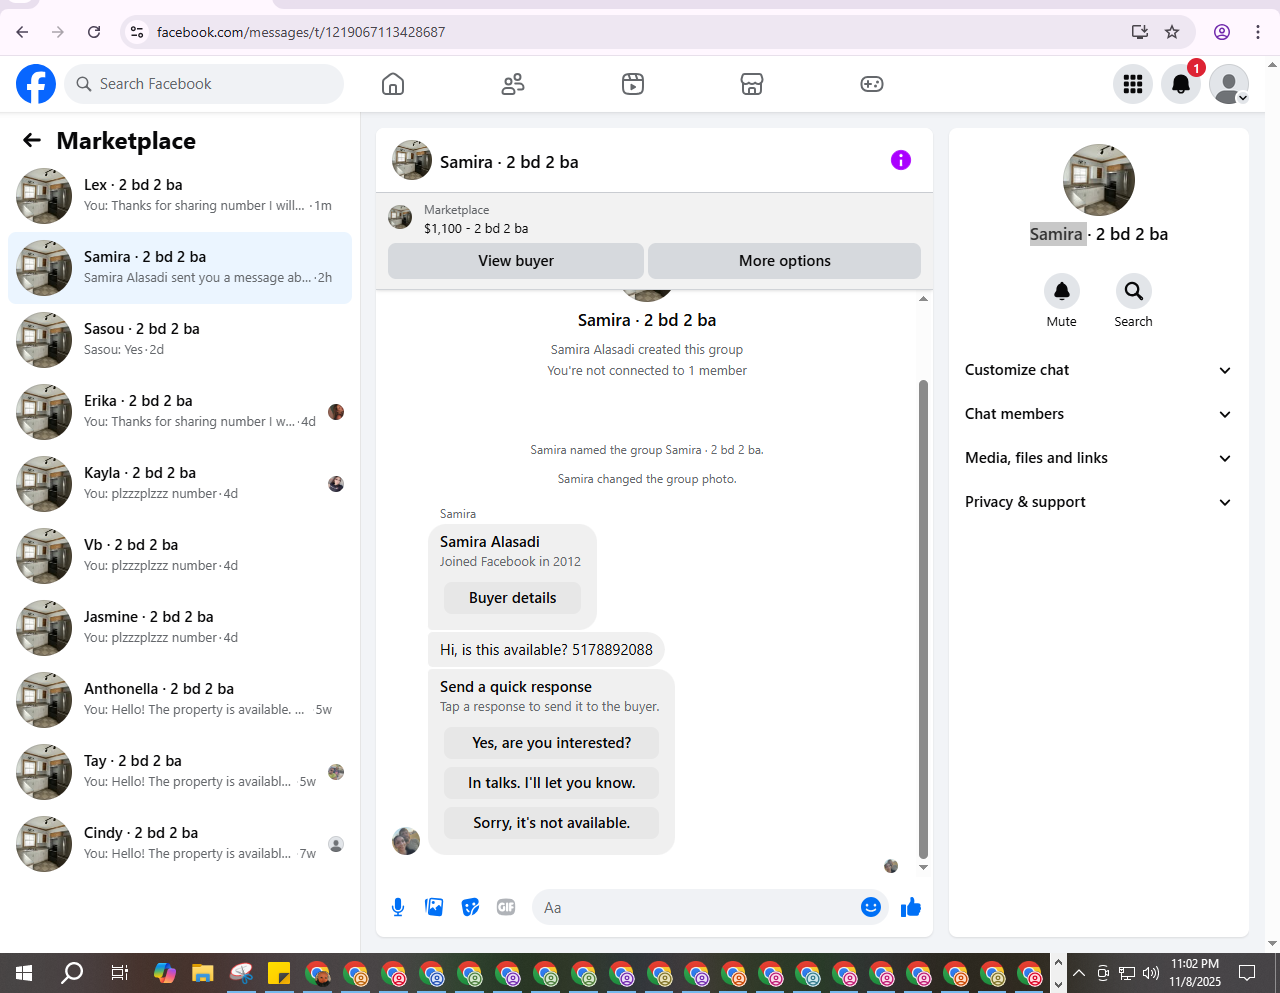
Task: Click the More options button
Action: pos(785,261)
